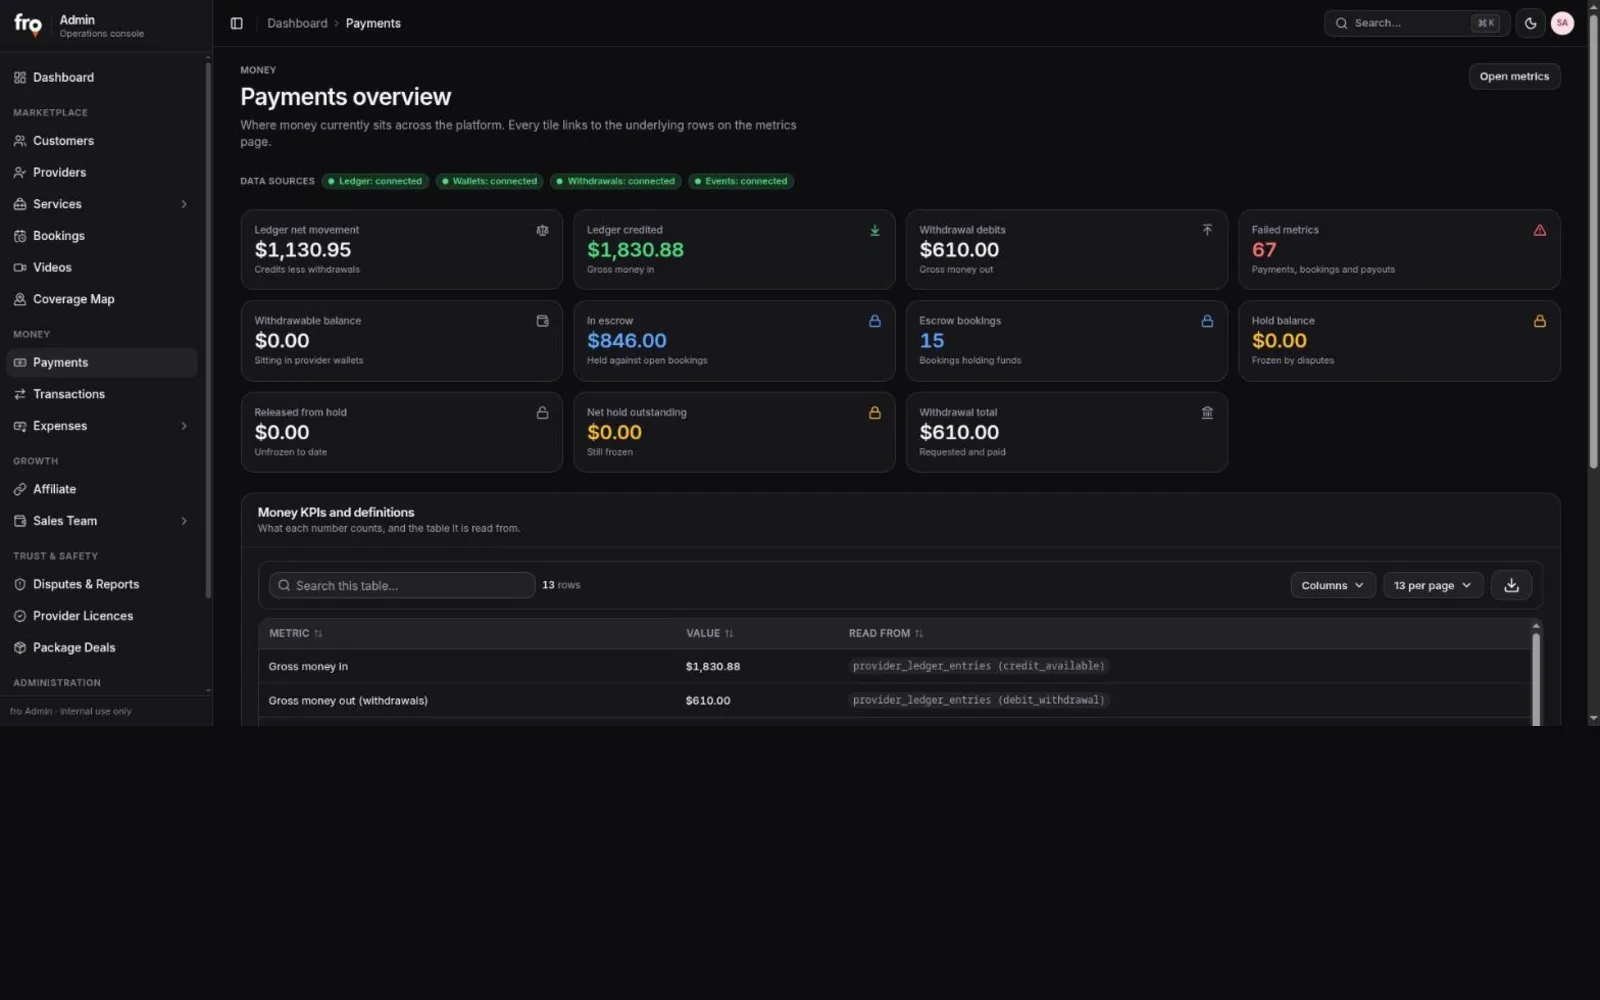Sort by the READ FROM column header

tap(886, 633)
